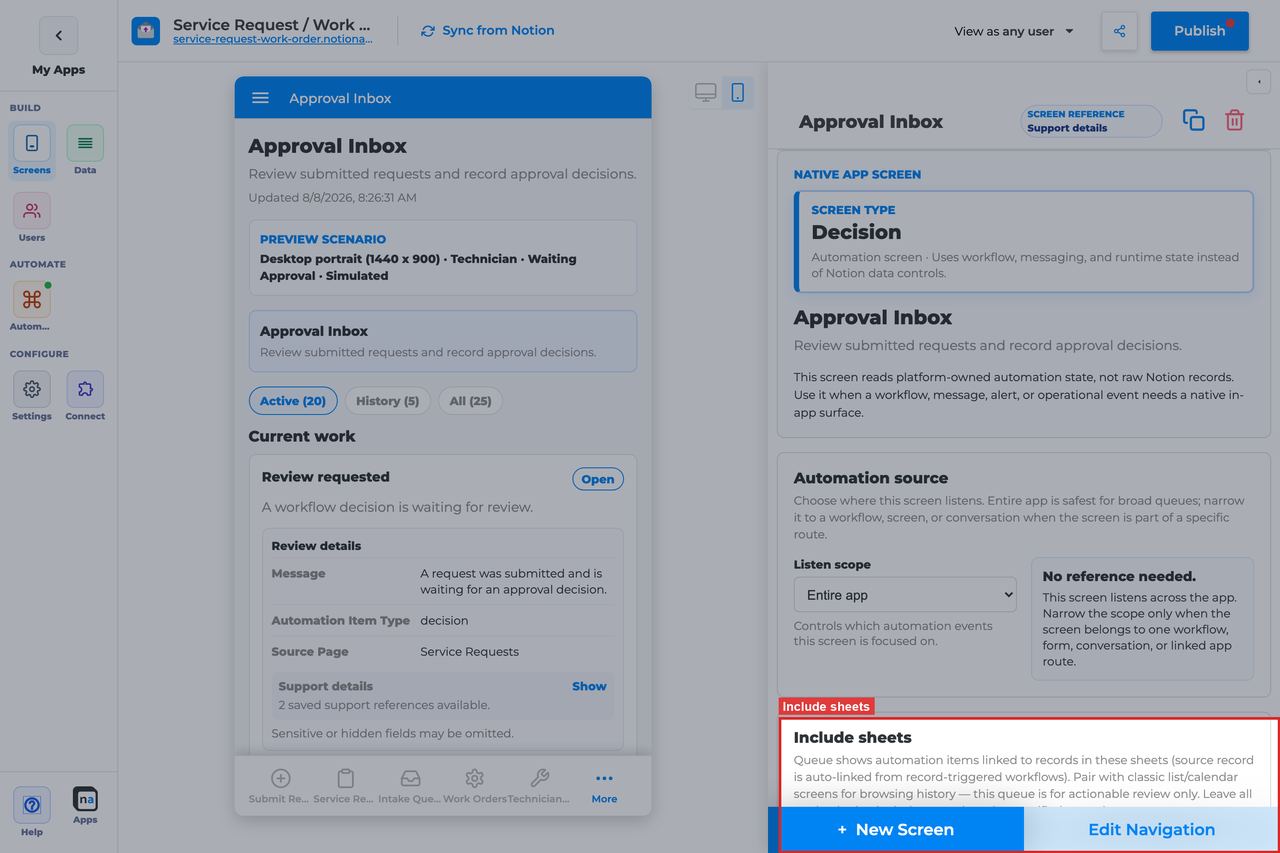Open the View as any user dropdown
The width and height of the screenshot is (1280, 853).
[x=1014, y=31]
